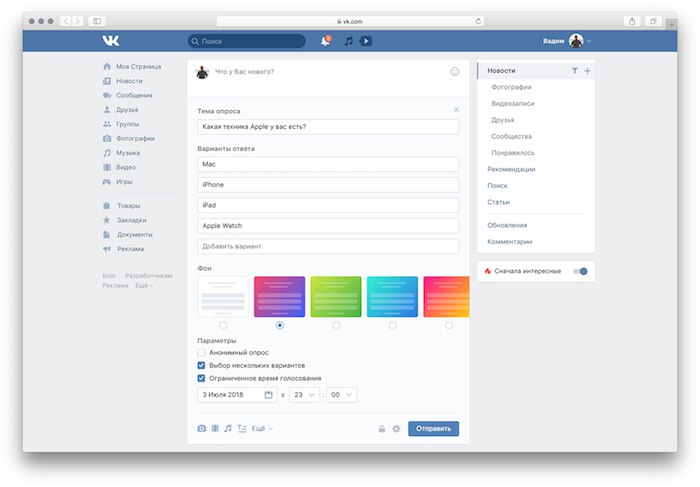Select radio under purple-pink background
This screenshot has height=487, width=700.
click(x=280, y=325)
